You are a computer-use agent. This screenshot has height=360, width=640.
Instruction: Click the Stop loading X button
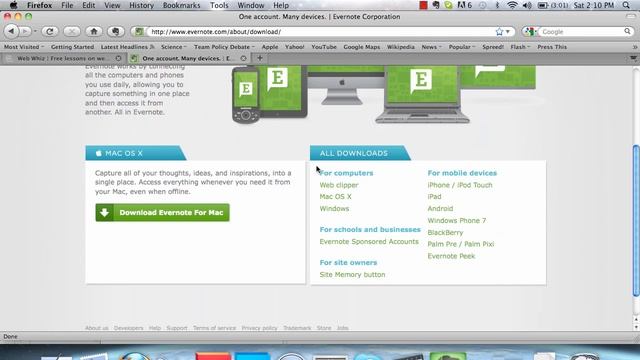72,31
